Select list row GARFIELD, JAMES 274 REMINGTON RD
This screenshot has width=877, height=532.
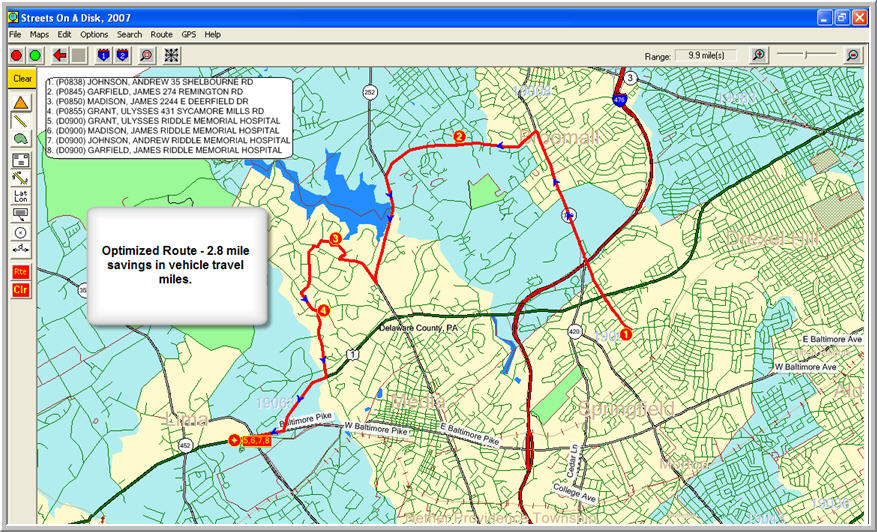[145, 91]
